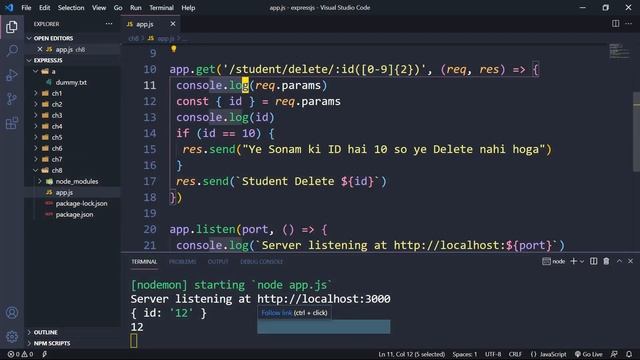The image size is (640, 360).
Task: Open the View menu
Action: pos(99,7)
